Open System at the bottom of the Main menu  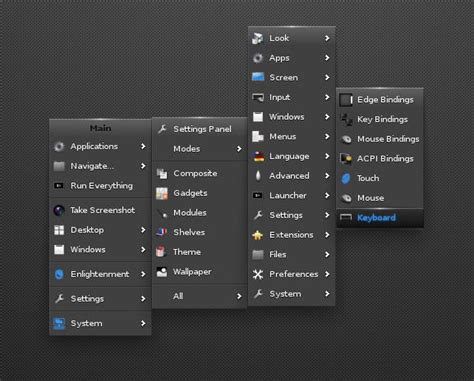[x=100, y=323]
